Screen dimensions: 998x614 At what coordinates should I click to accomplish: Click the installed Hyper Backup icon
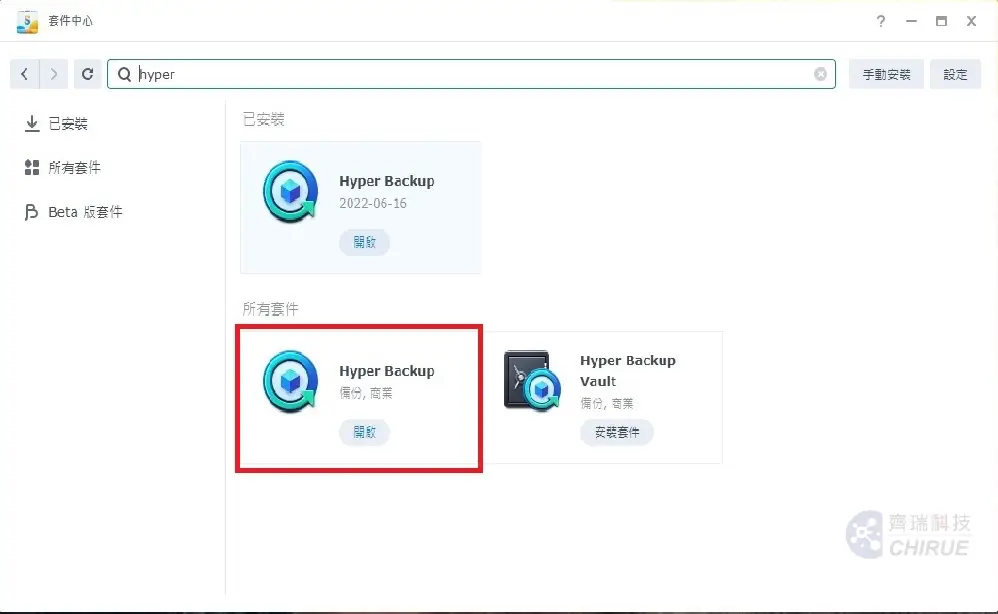pyautogui.click(x=291, y=192)
